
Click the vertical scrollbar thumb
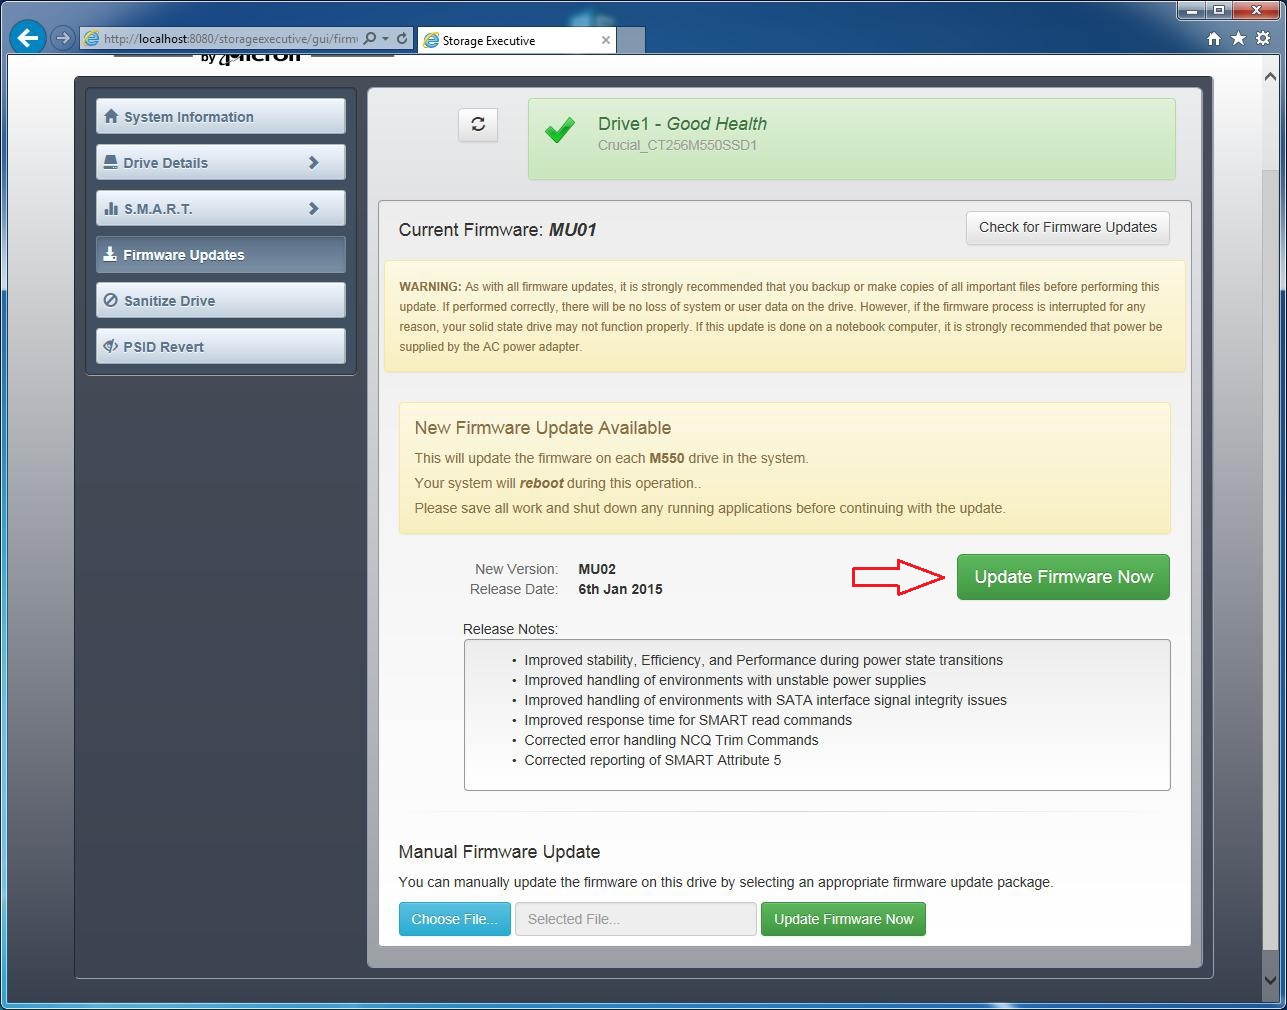[x=1270, y=560]
